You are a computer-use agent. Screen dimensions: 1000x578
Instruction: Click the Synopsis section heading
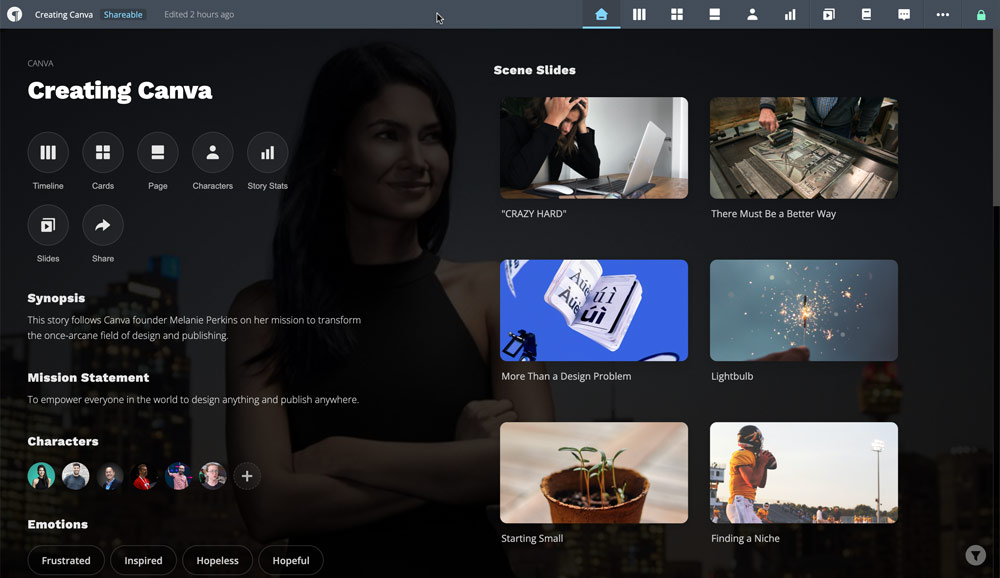(x=56, y=298)
